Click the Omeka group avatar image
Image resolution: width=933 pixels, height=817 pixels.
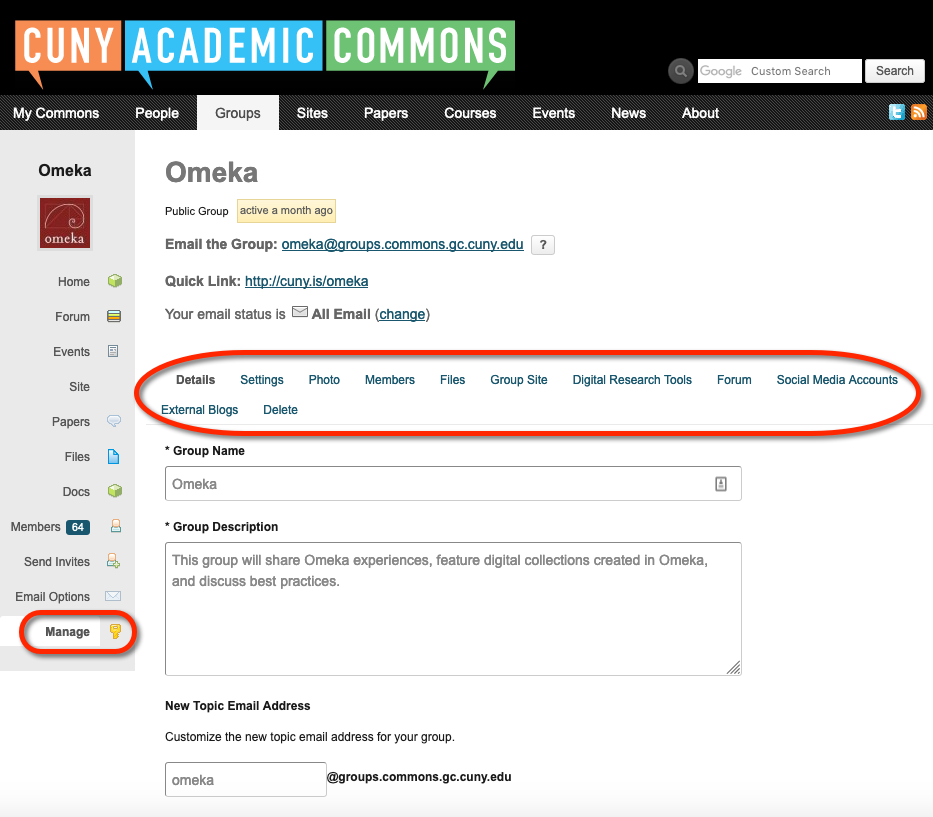click(x=65, y=223)
